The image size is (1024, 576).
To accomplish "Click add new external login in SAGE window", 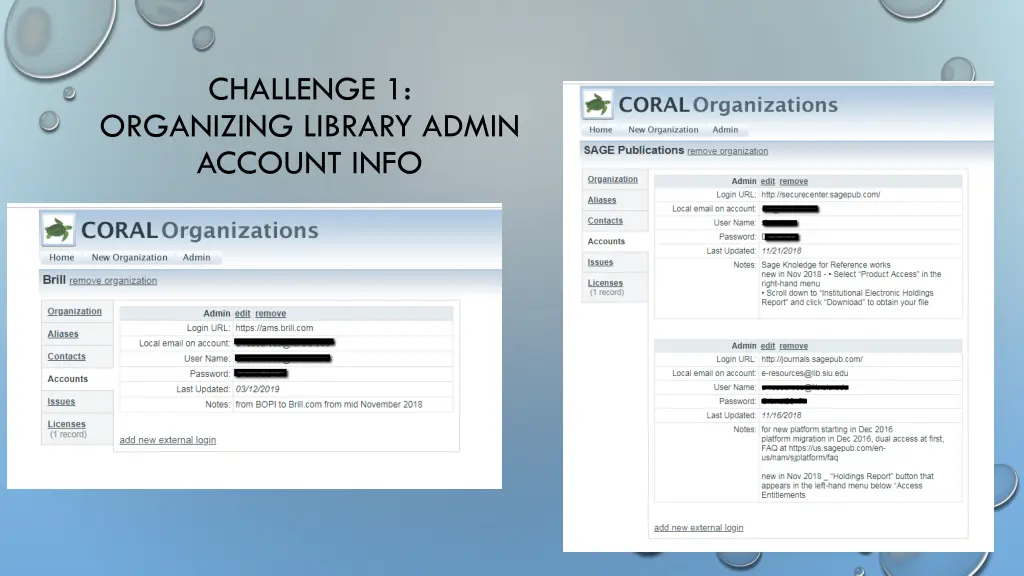I will 699,528.
